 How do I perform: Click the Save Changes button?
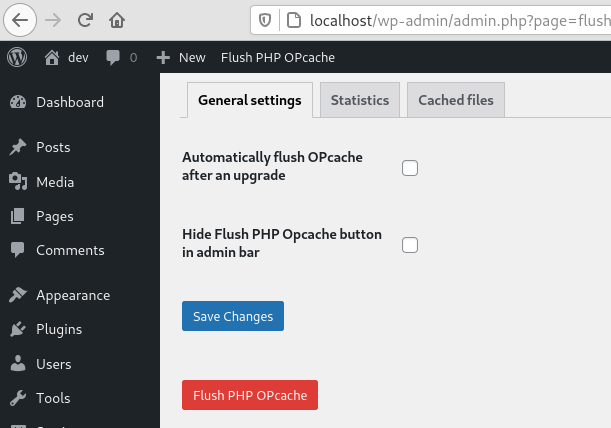233,316
